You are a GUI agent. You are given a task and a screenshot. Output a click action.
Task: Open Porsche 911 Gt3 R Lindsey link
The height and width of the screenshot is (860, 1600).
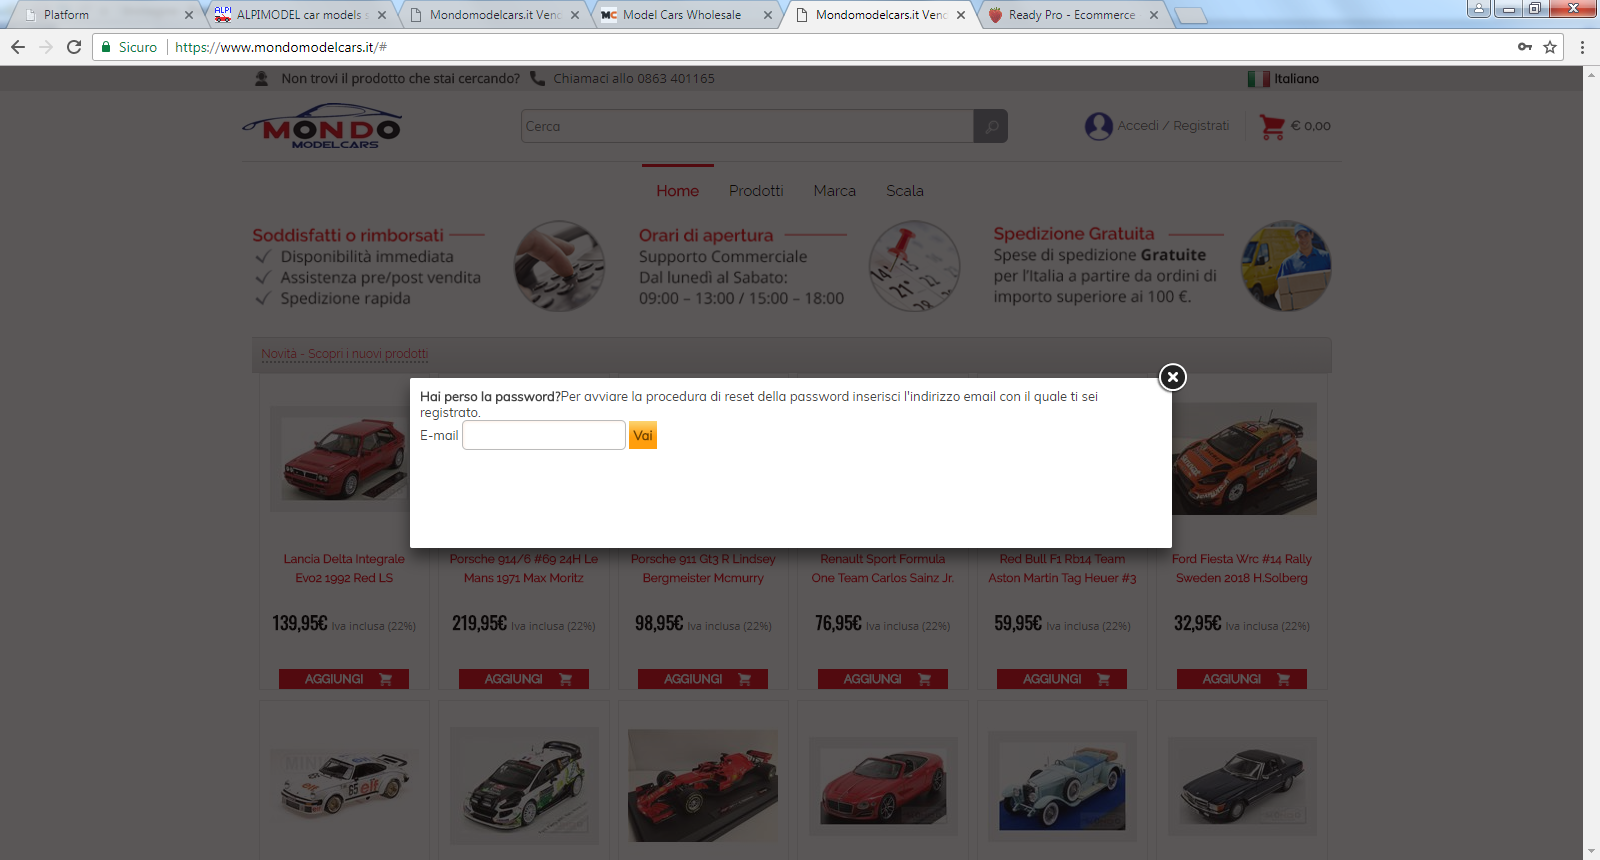(x=703, y=568)
